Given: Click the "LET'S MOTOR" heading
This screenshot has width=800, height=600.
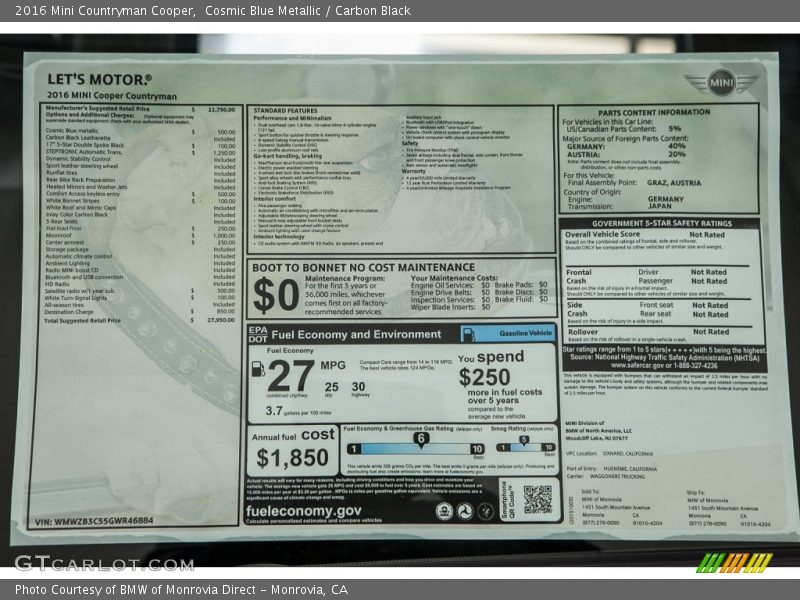Looking at the screenshot, I should point(99,80).
